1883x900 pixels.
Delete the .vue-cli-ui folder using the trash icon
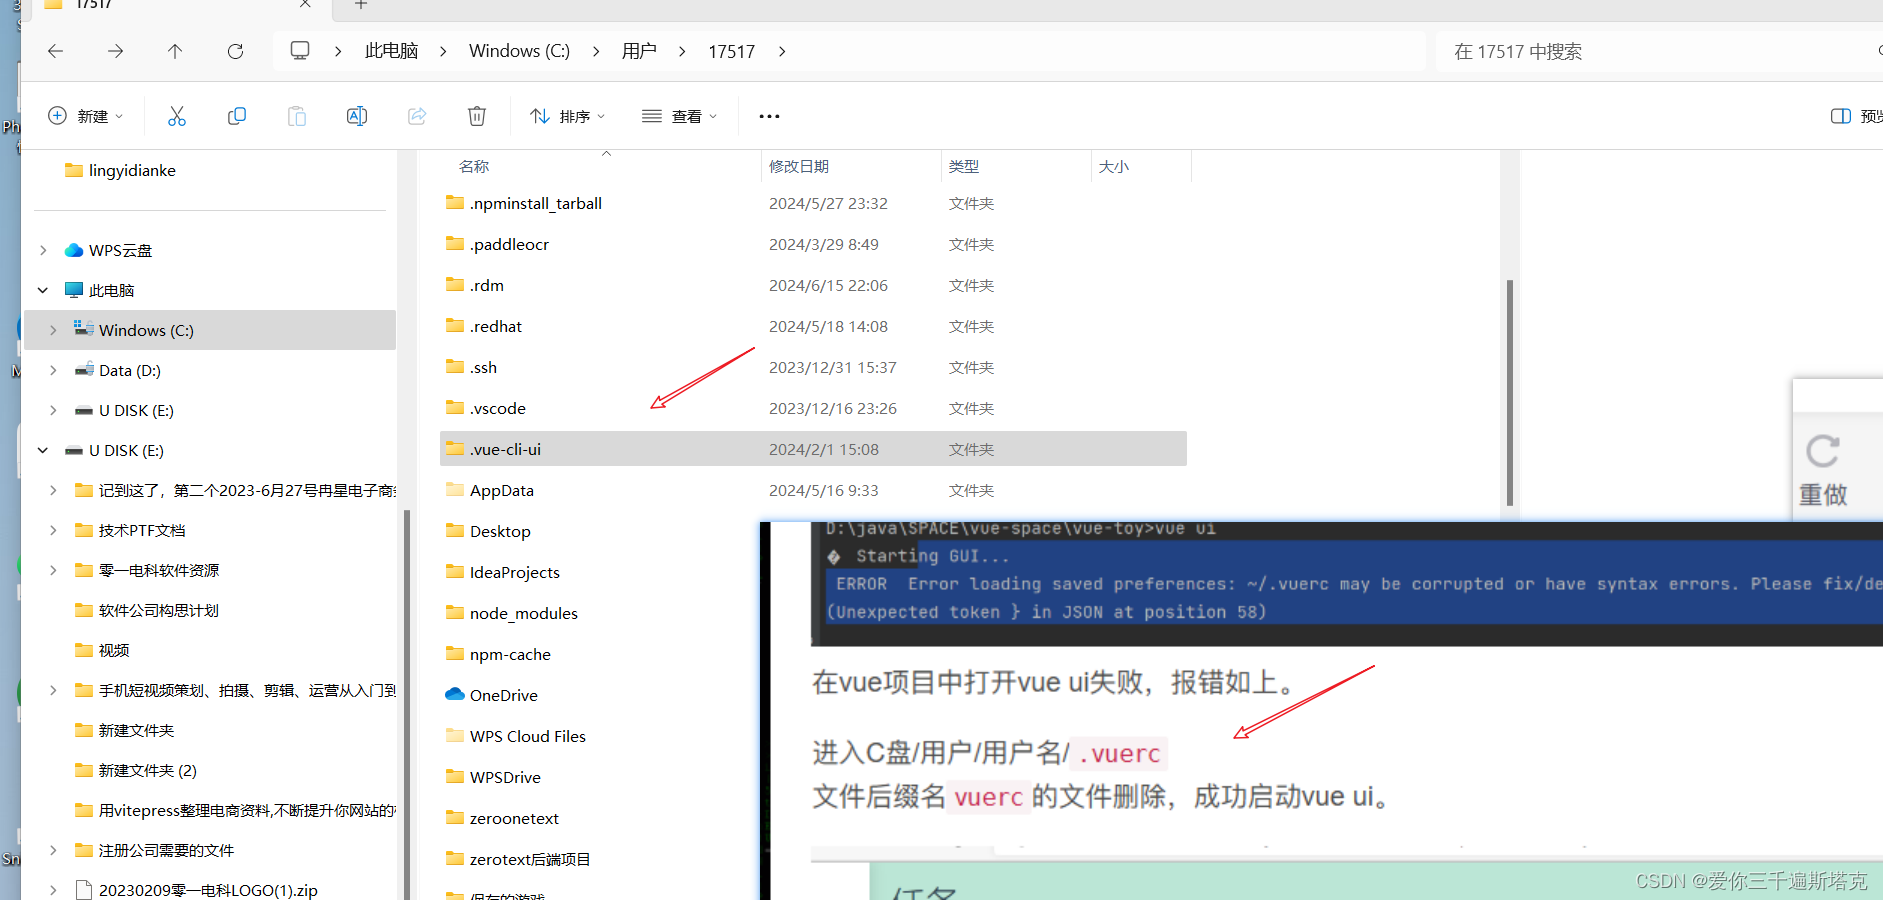(x=477, y=115)
